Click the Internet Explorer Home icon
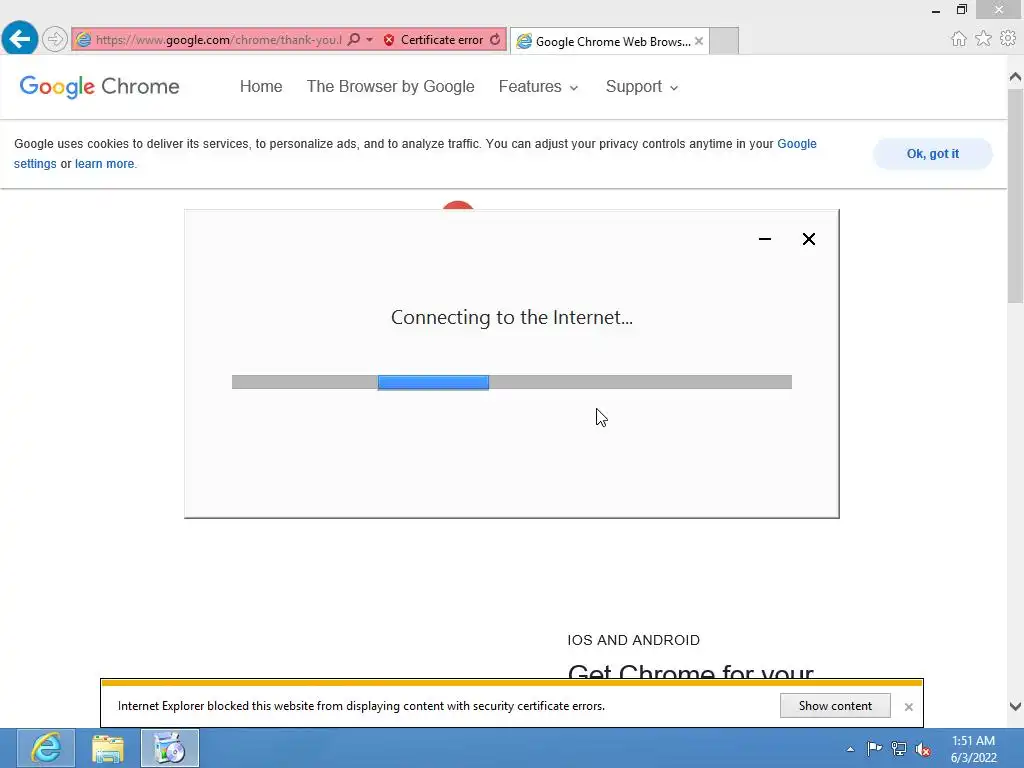 (958, 39)
